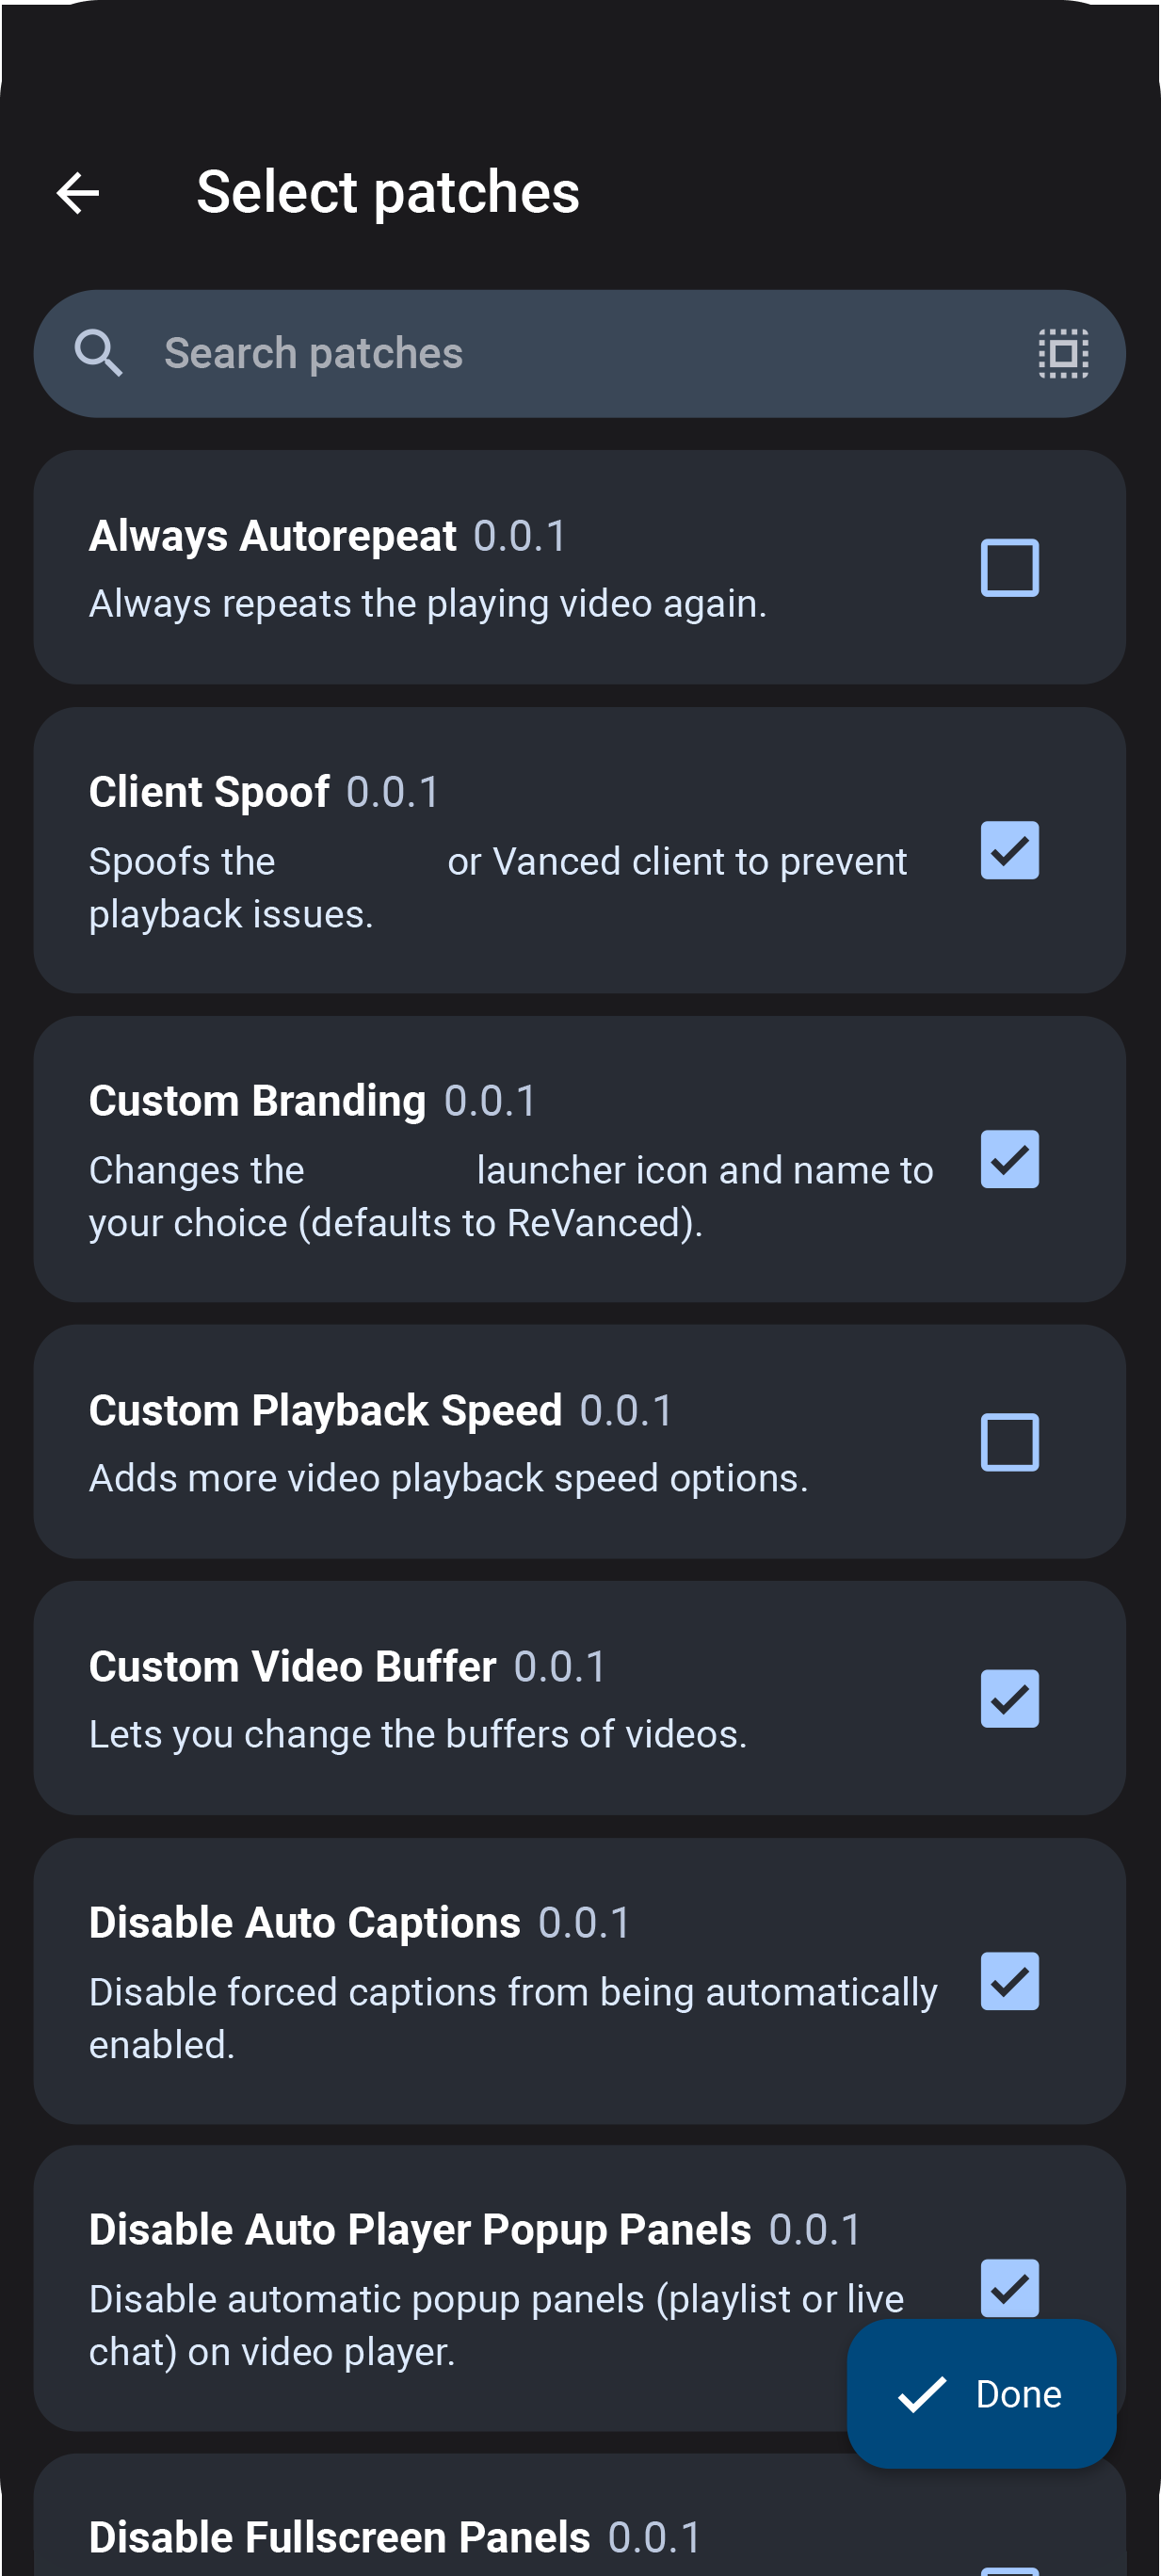
Task: Click the checkmark icon on Done
Action: point(921,2394)
